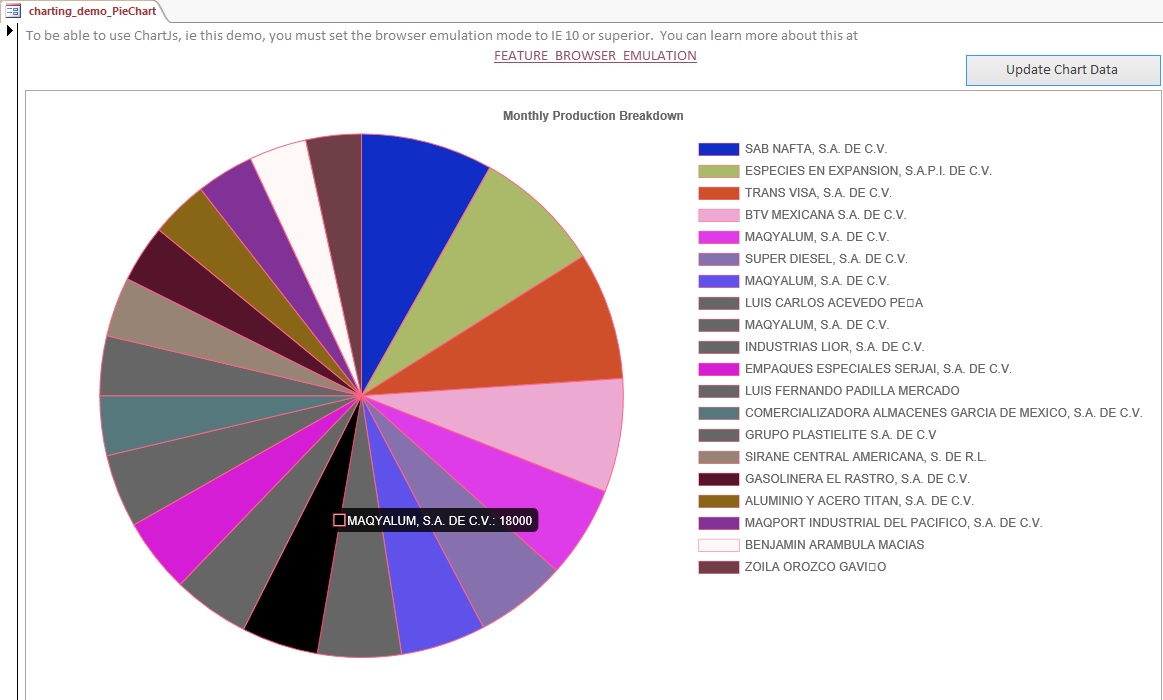
Task: Toggle ALUMINIO Y ACERO TITAN legend swatch
Action: (719, 501)
